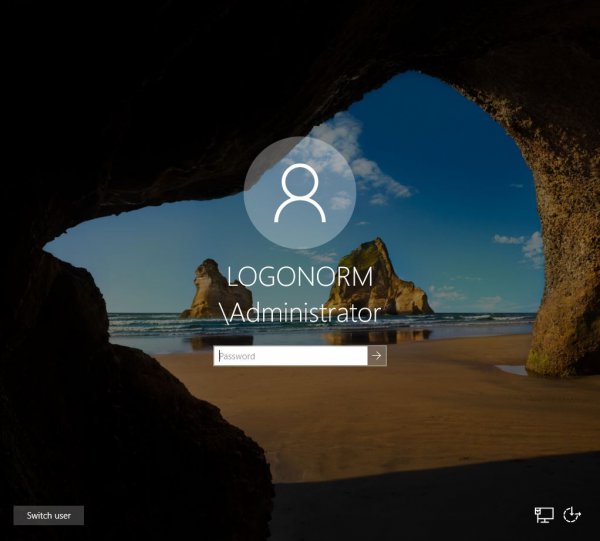Click the Switch user button
600x541 pixels.
(x=49, y=515)
